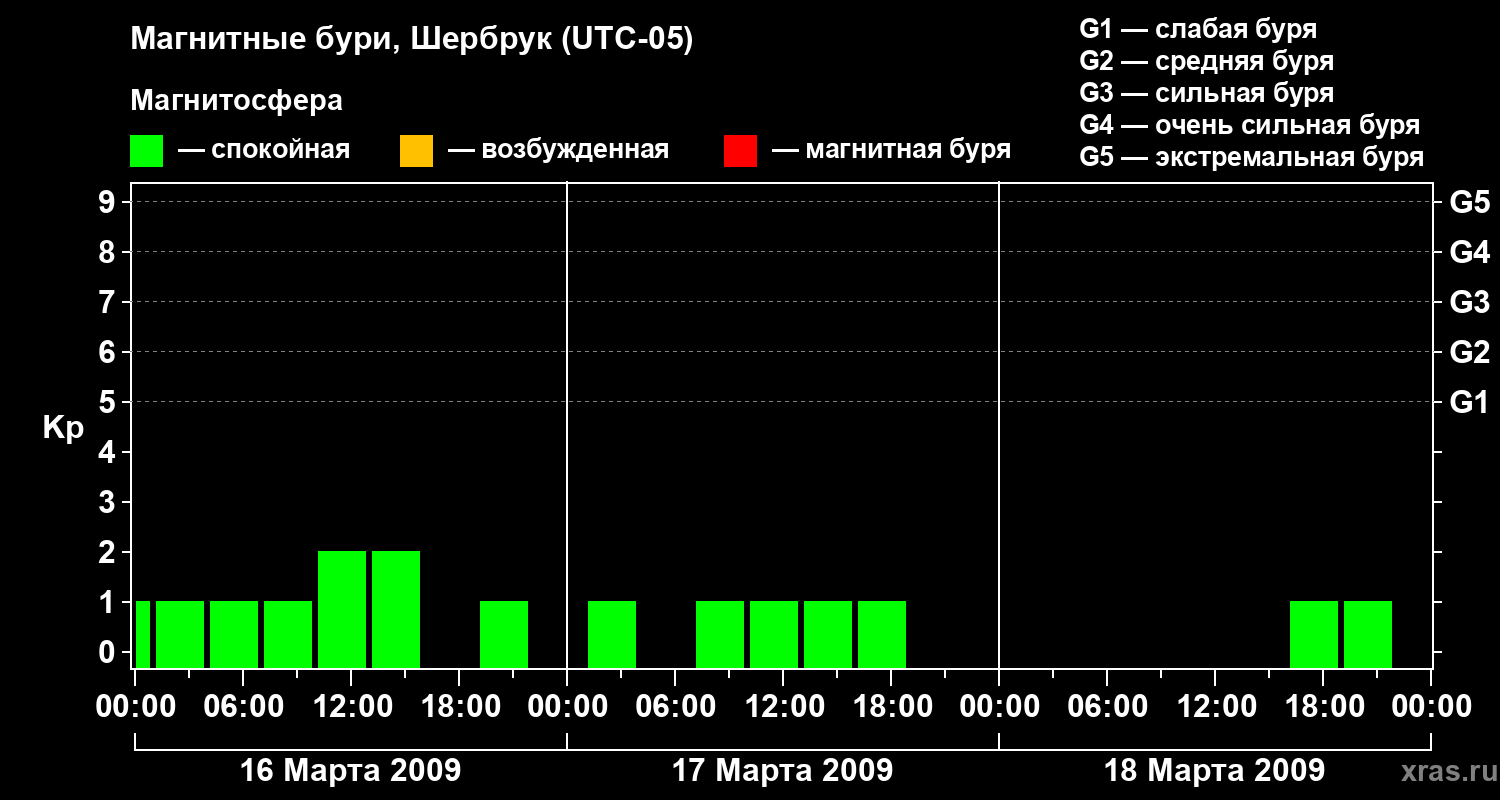The image size is (1500, 800).
Task: Click the '— магнитная буря' legend label
Action: [x=891, y=150]
